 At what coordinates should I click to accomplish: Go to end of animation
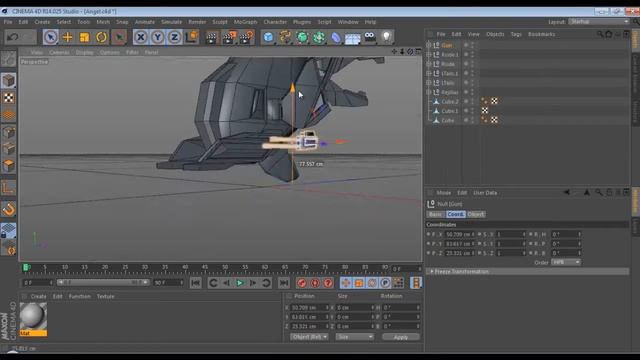pyautogui.click(x=283, y=283)
